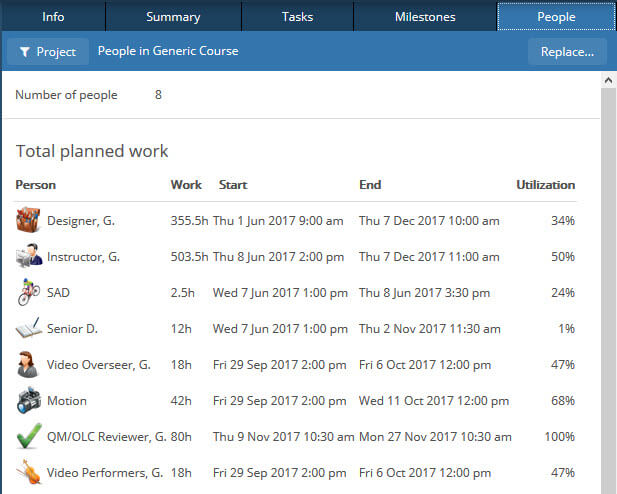Click the 42h work value
This screenshot has height=494, width=617.
(181, 401)
